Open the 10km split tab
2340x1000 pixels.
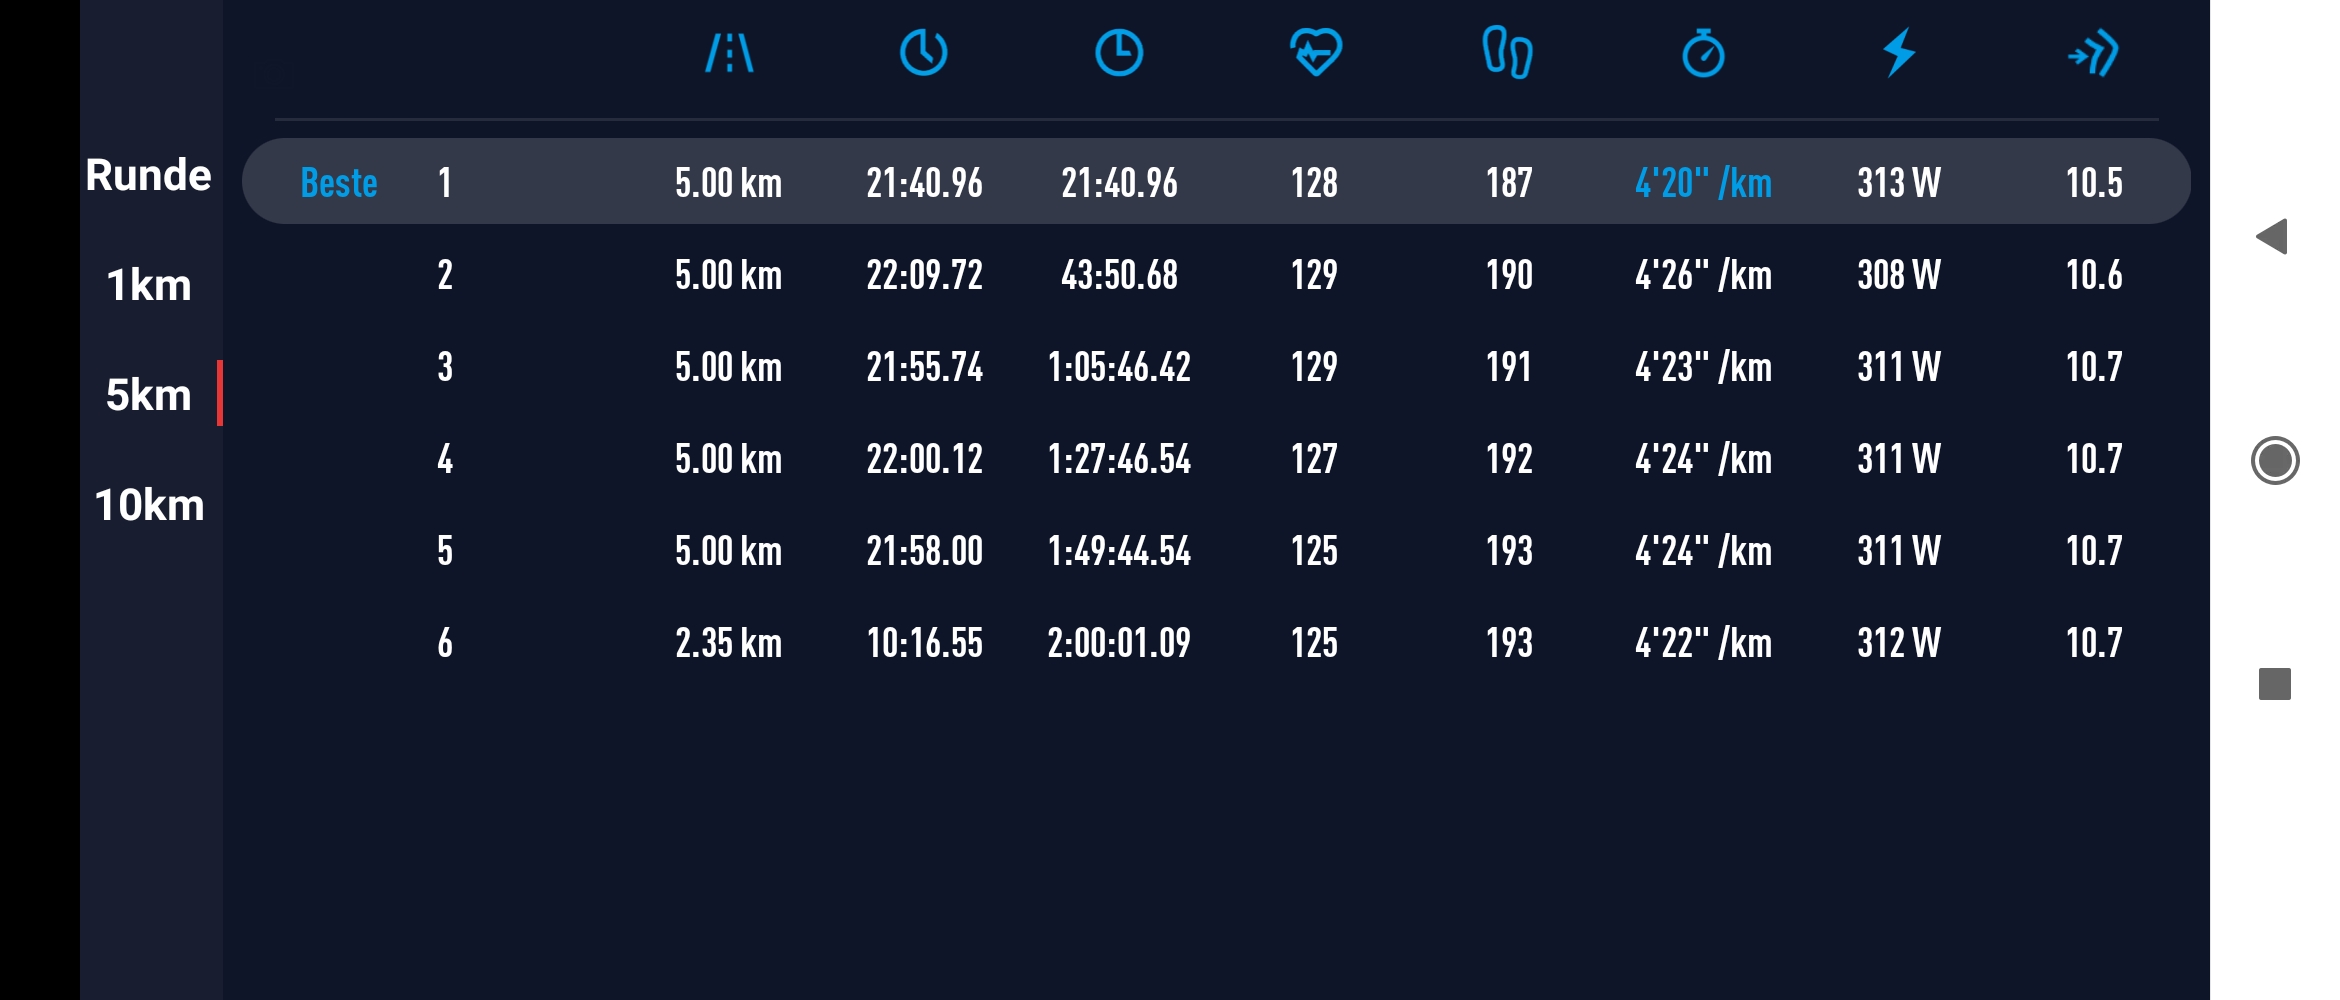[149, 505]
